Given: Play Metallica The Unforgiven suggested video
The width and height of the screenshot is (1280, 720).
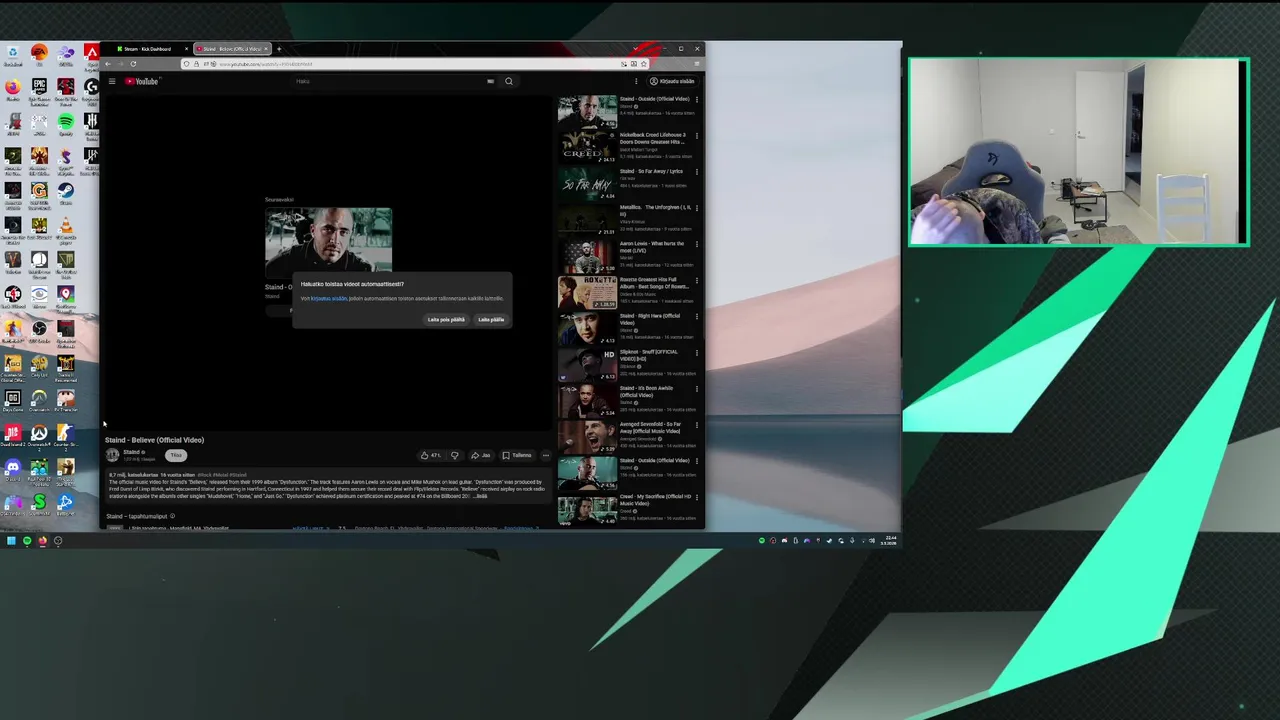Looking at the screenshot, I should point(587,219).
